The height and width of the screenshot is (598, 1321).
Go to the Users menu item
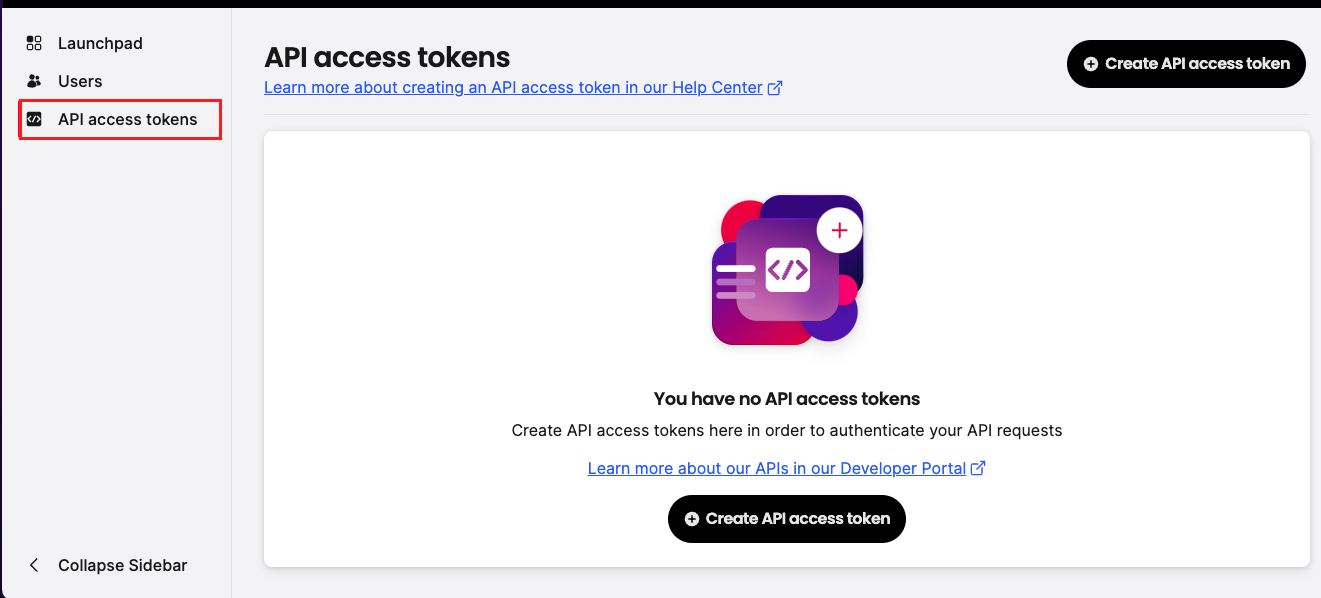coord(80,81)
